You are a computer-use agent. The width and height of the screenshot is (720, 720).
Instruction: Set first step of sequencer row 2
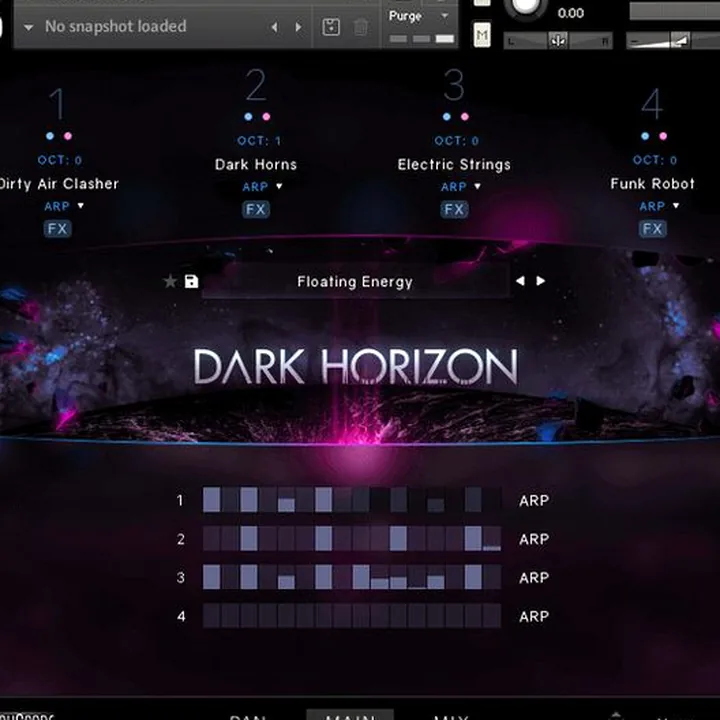click(x=212, y=538)
